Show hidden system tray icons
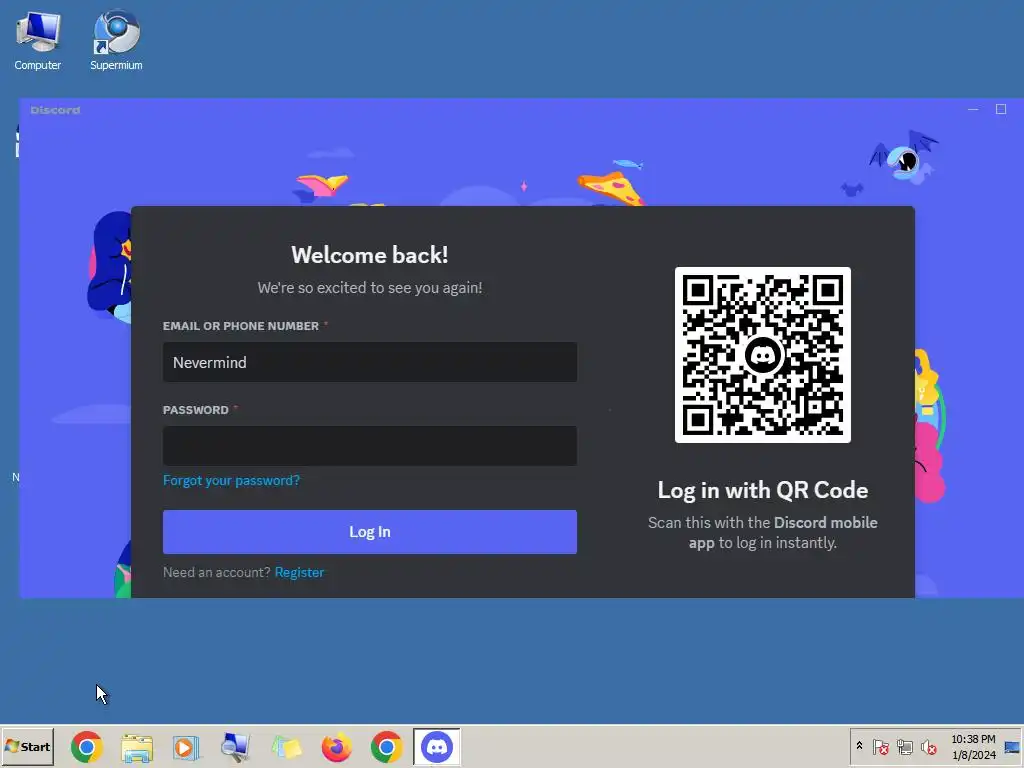 pyautogui.click(x=859, y=746)
